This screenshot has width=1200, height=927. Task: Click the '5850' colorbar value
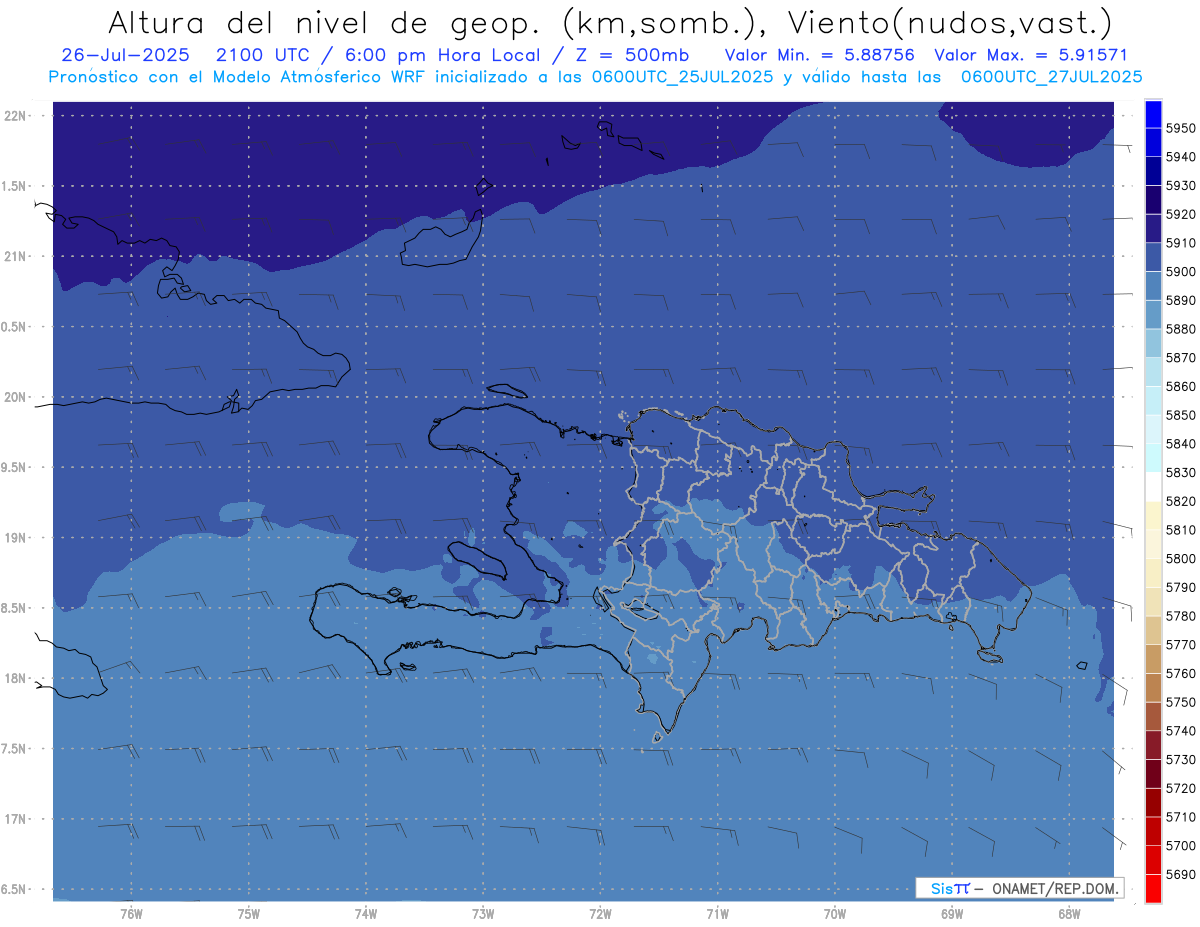[x=1180, y=415]
